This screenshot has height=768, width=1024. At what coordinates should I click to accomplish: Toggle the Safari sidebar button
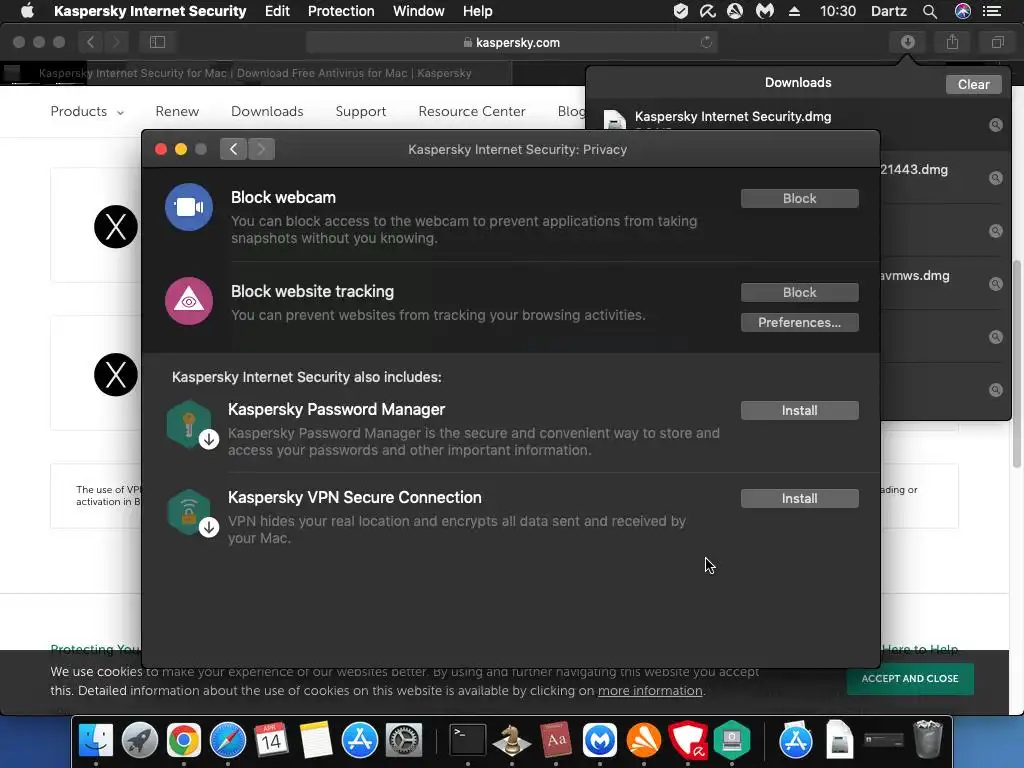[x=157, y=42]
